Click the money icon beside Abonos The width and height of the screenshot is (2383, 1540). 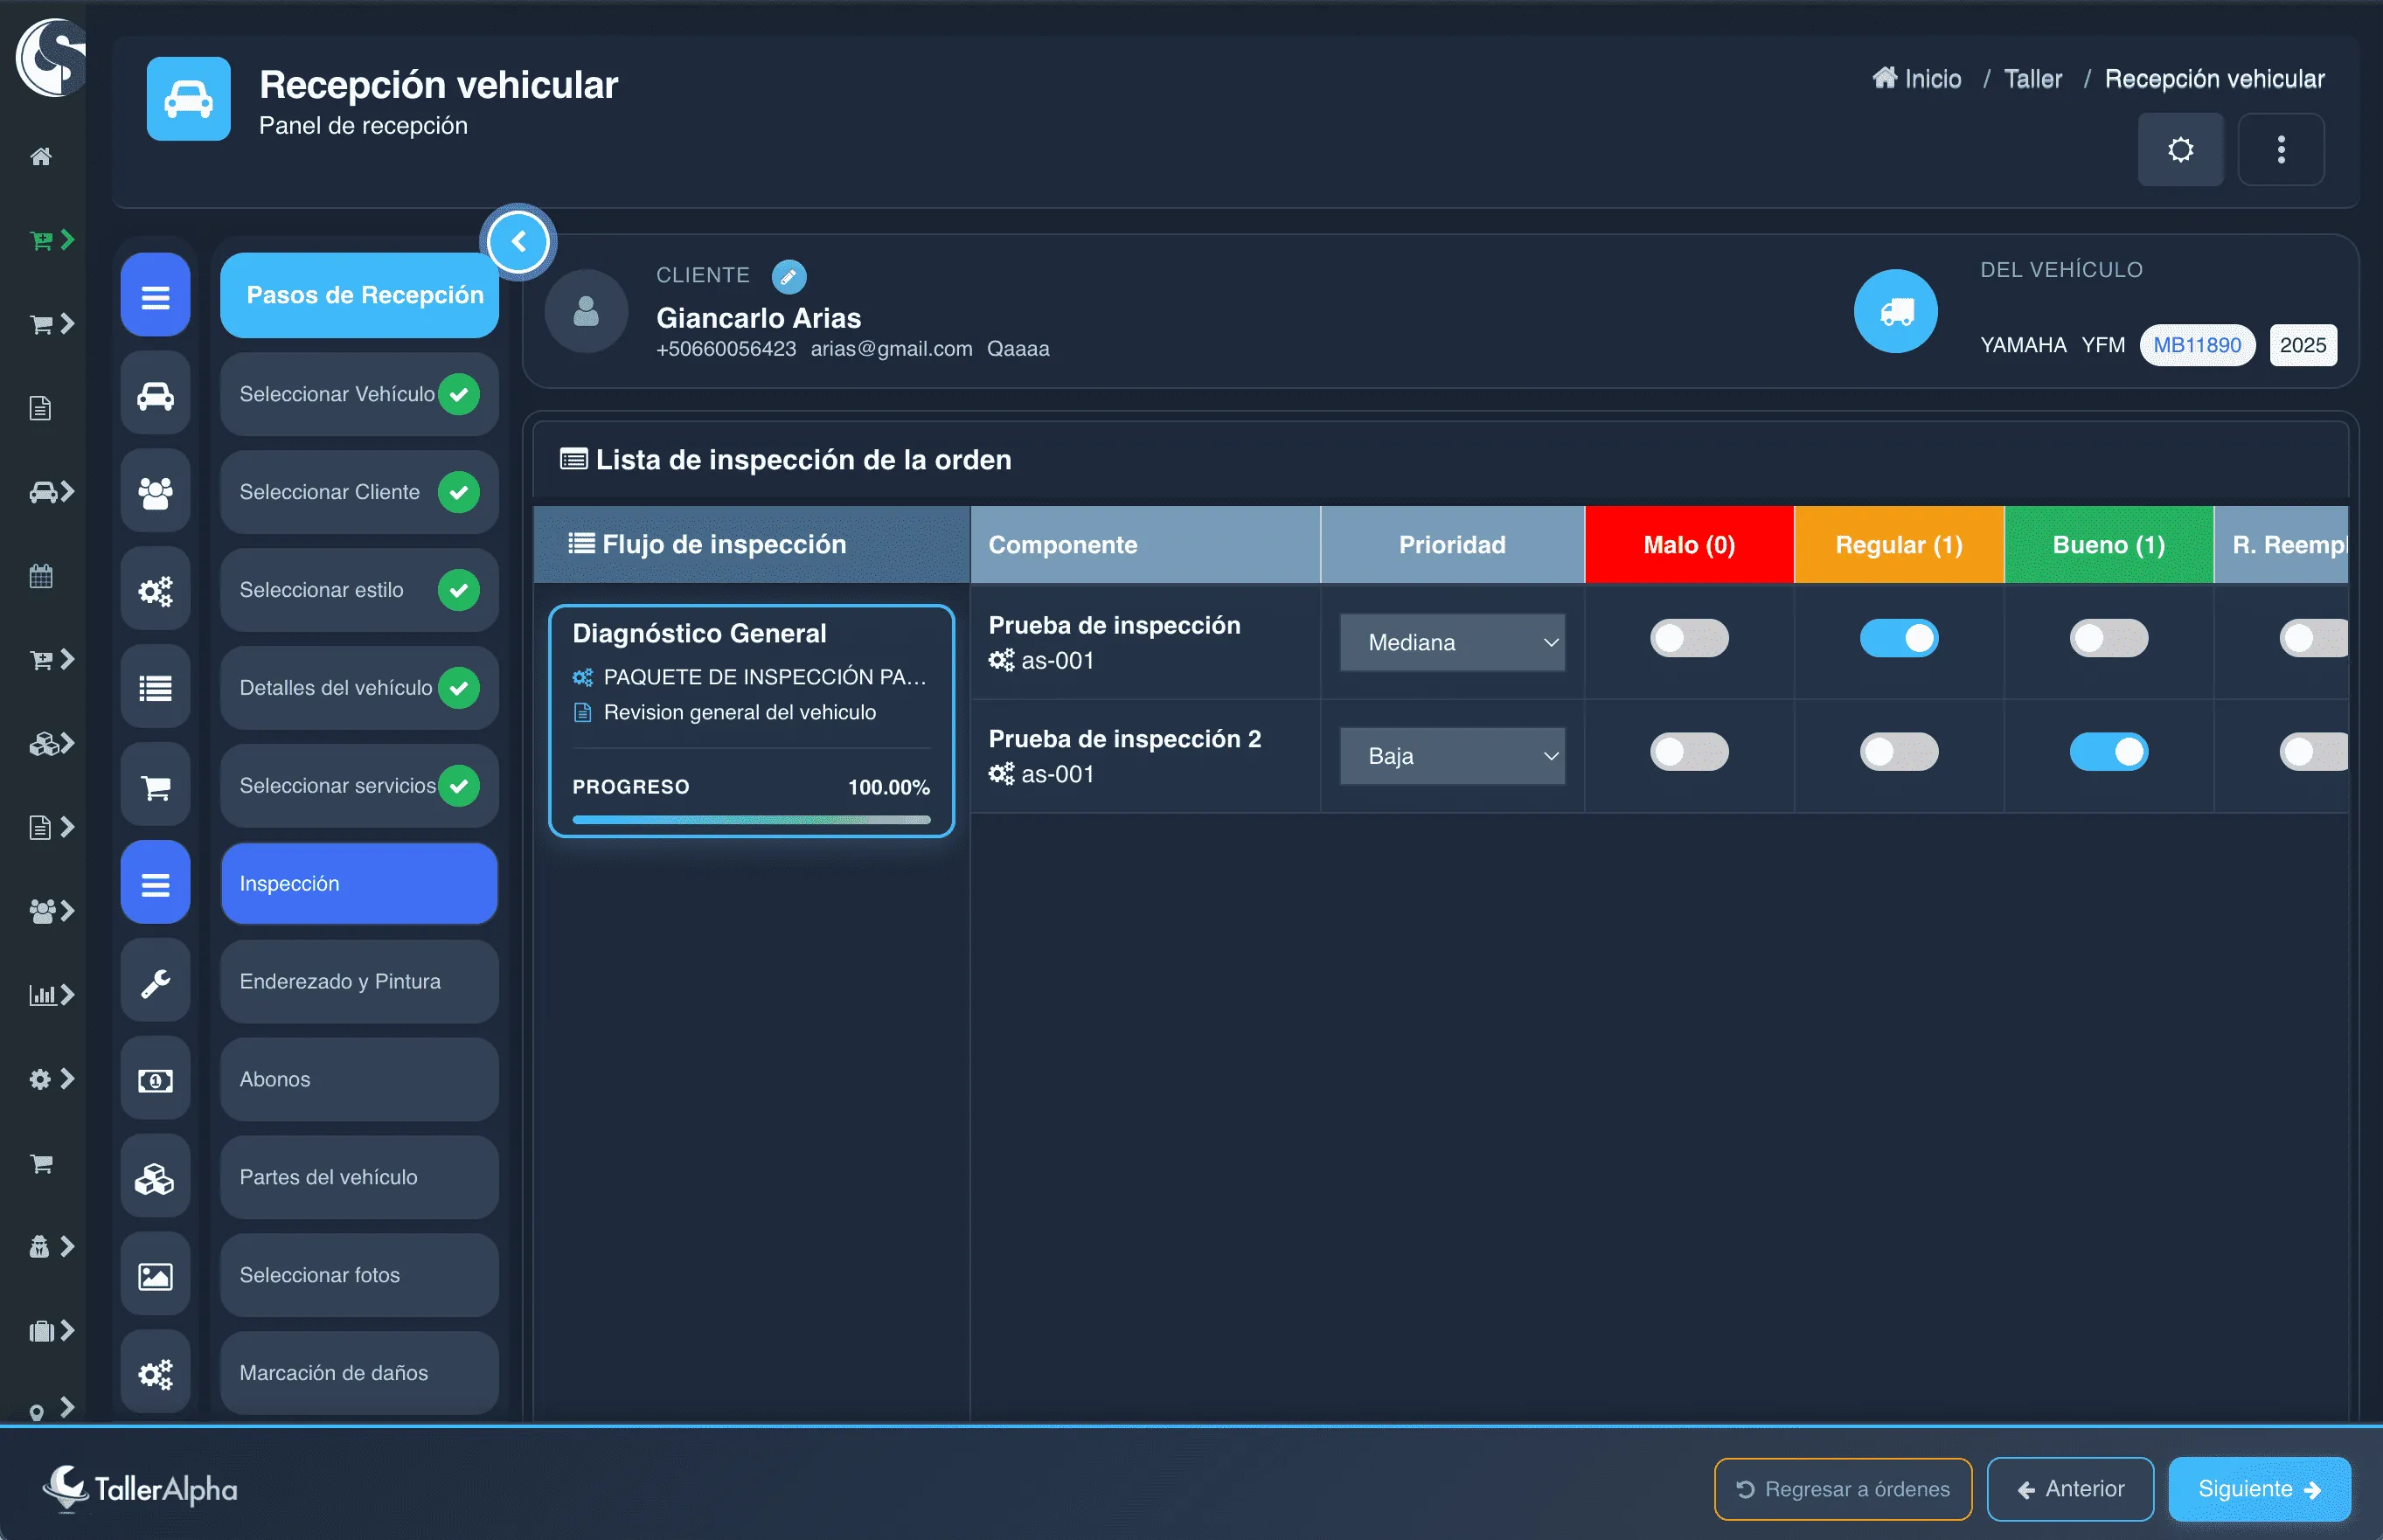[155, 1080]
